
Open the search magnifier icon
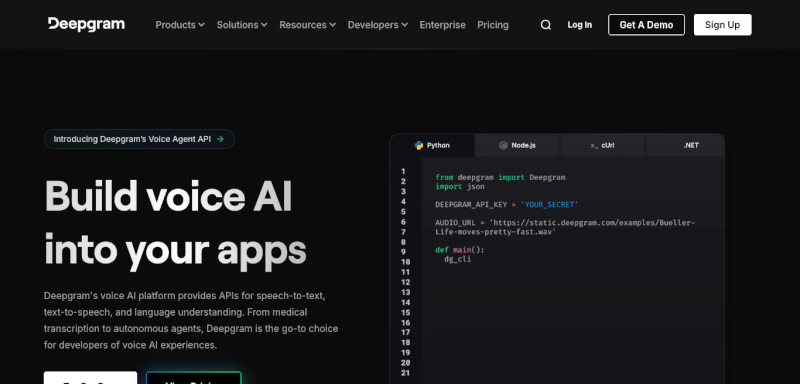coord(545,24)
